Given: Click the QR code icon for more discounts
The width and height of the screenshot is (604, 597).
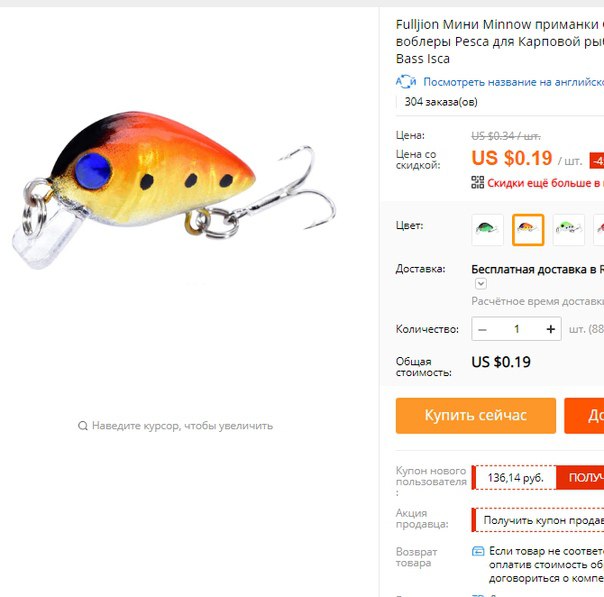Looking at the screenshot, I should [478, 183].
